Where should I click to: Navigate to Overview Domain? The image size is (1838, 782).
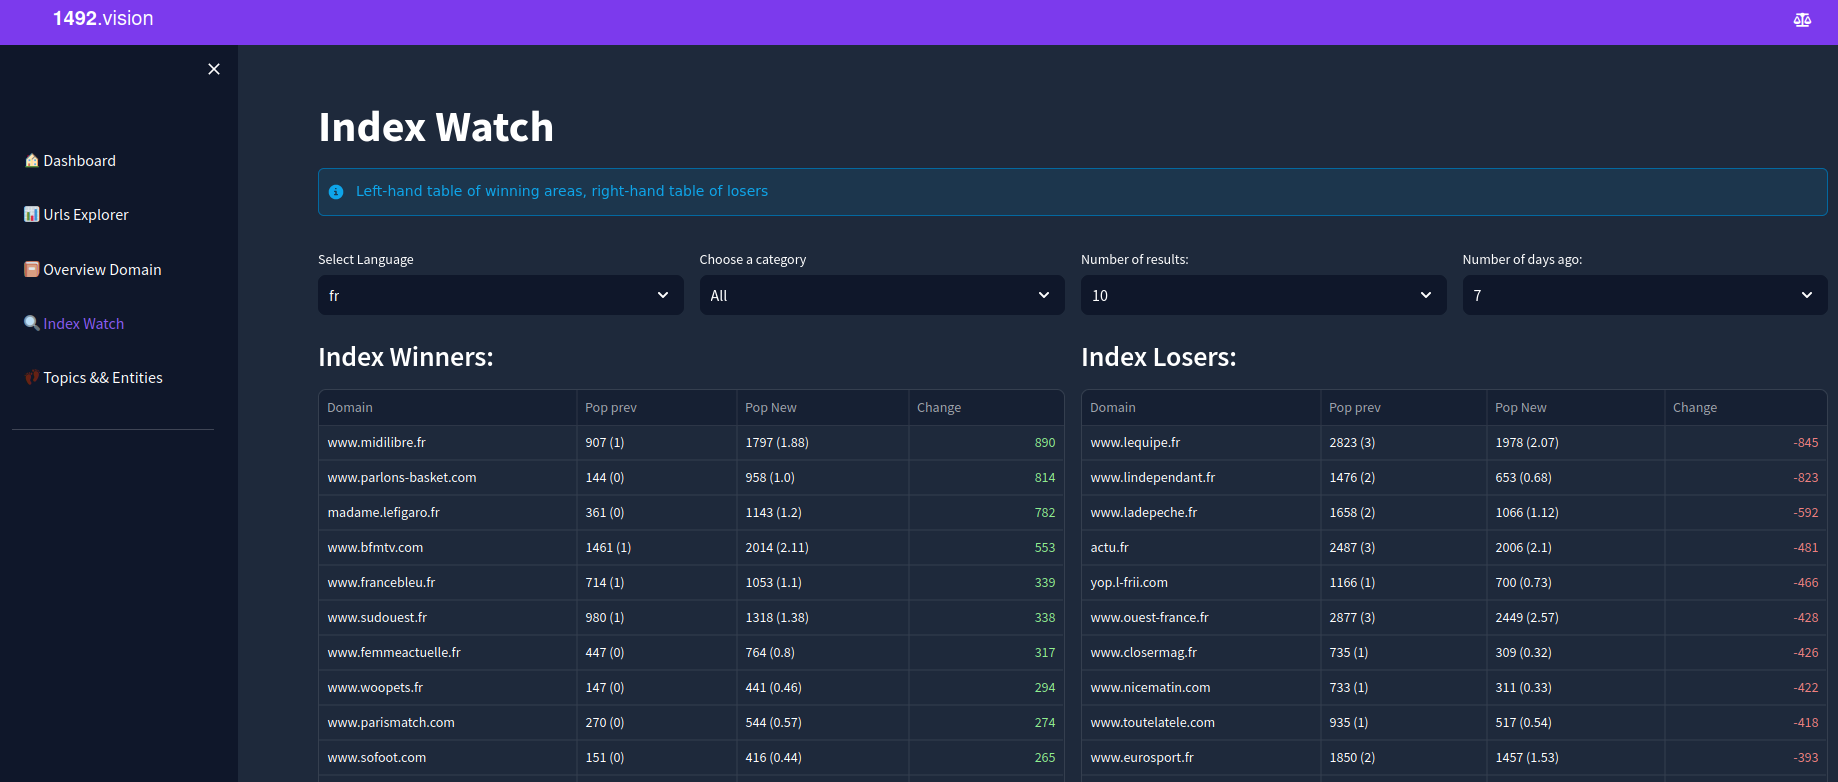(x=102, y=270)
